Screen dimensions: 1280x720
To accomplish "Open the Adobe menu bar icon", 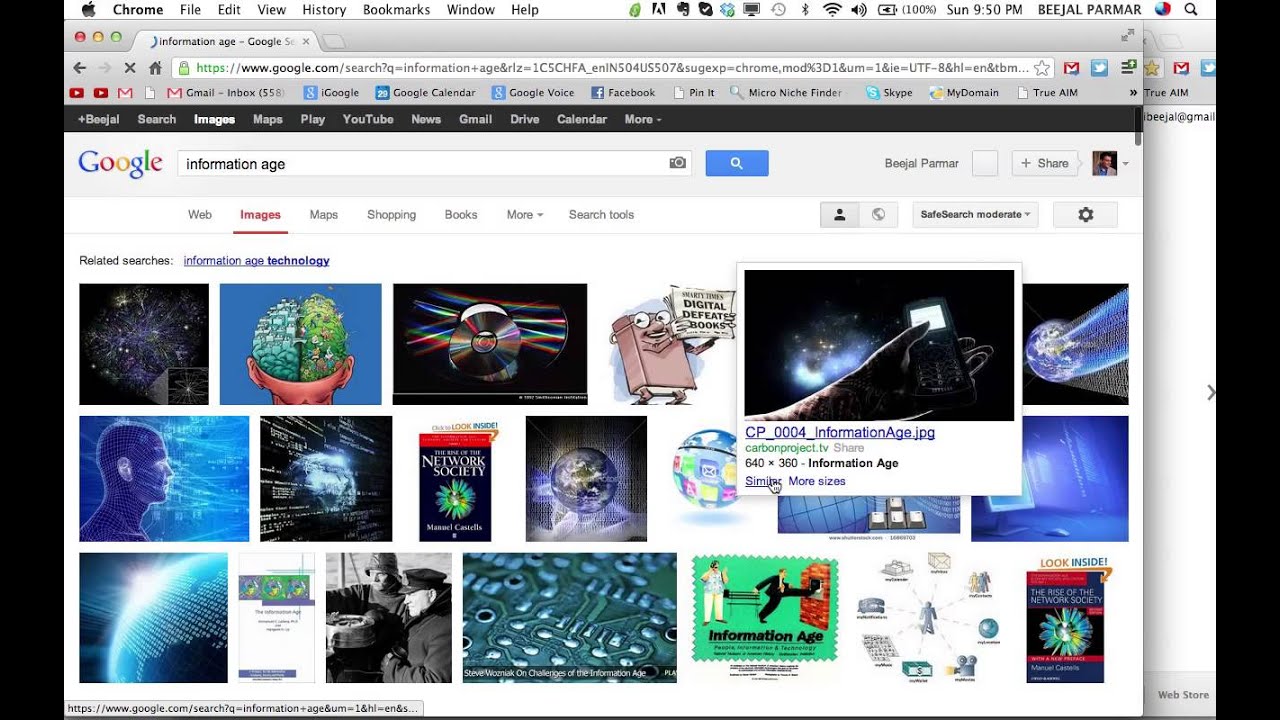I will click(x=659, y=10).
